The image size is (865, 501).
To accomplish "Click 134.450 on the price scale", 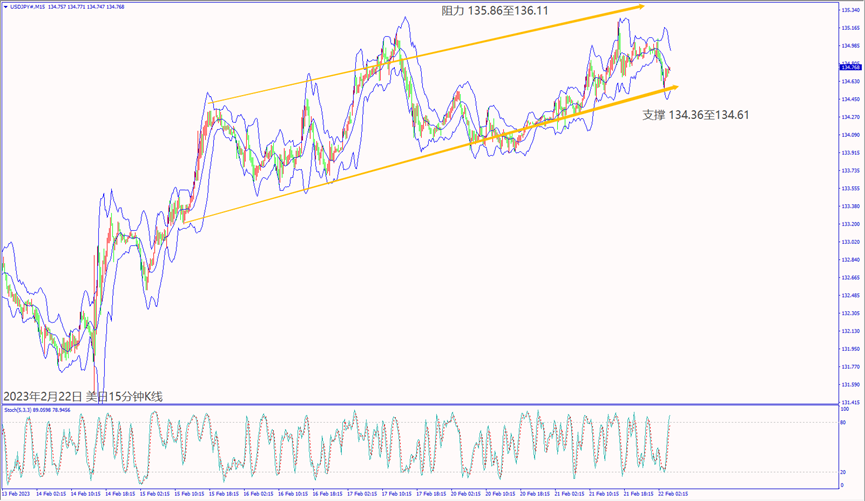I will click(848, 99).
